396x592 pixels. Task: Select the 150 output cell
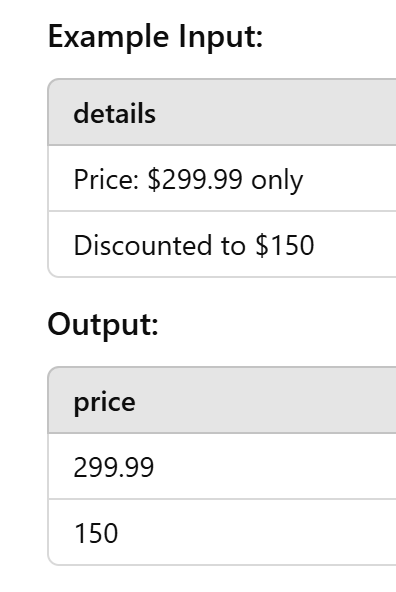coord(222,532)
